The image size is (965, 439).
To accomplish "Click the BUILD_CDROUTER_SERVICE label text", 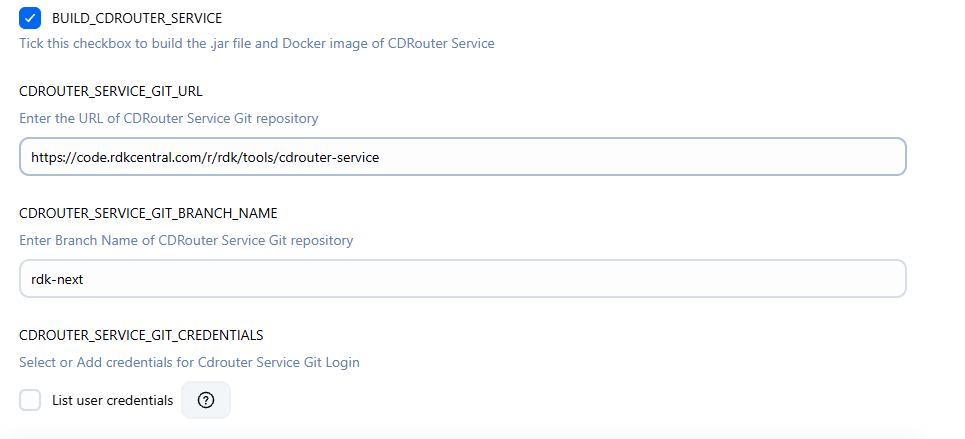I will (137, 18).
